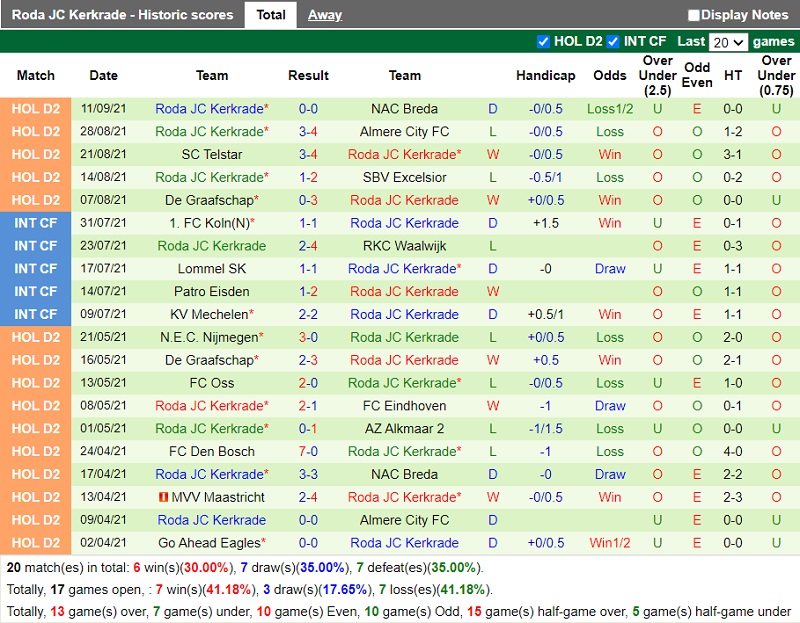This screenshot has width=800, height=623.
Task: Uncheck the INT CF league filter
Action: click(x=613, y=42)
